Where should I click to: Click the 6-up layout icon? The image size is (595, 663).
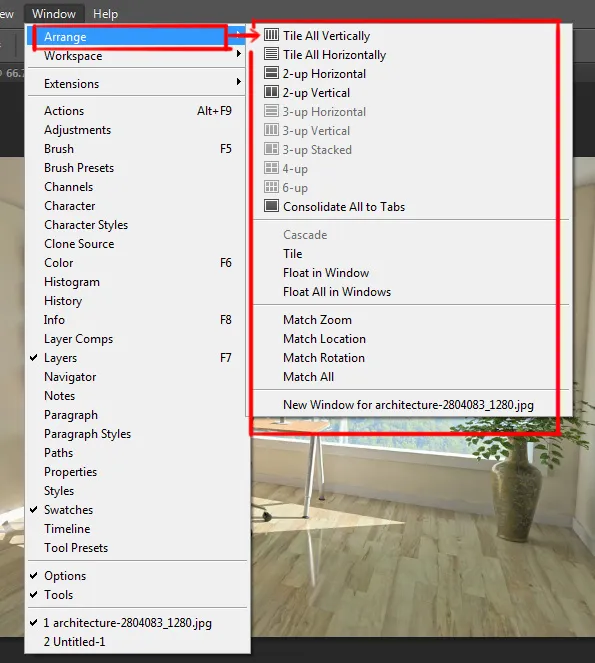point(271,187)
